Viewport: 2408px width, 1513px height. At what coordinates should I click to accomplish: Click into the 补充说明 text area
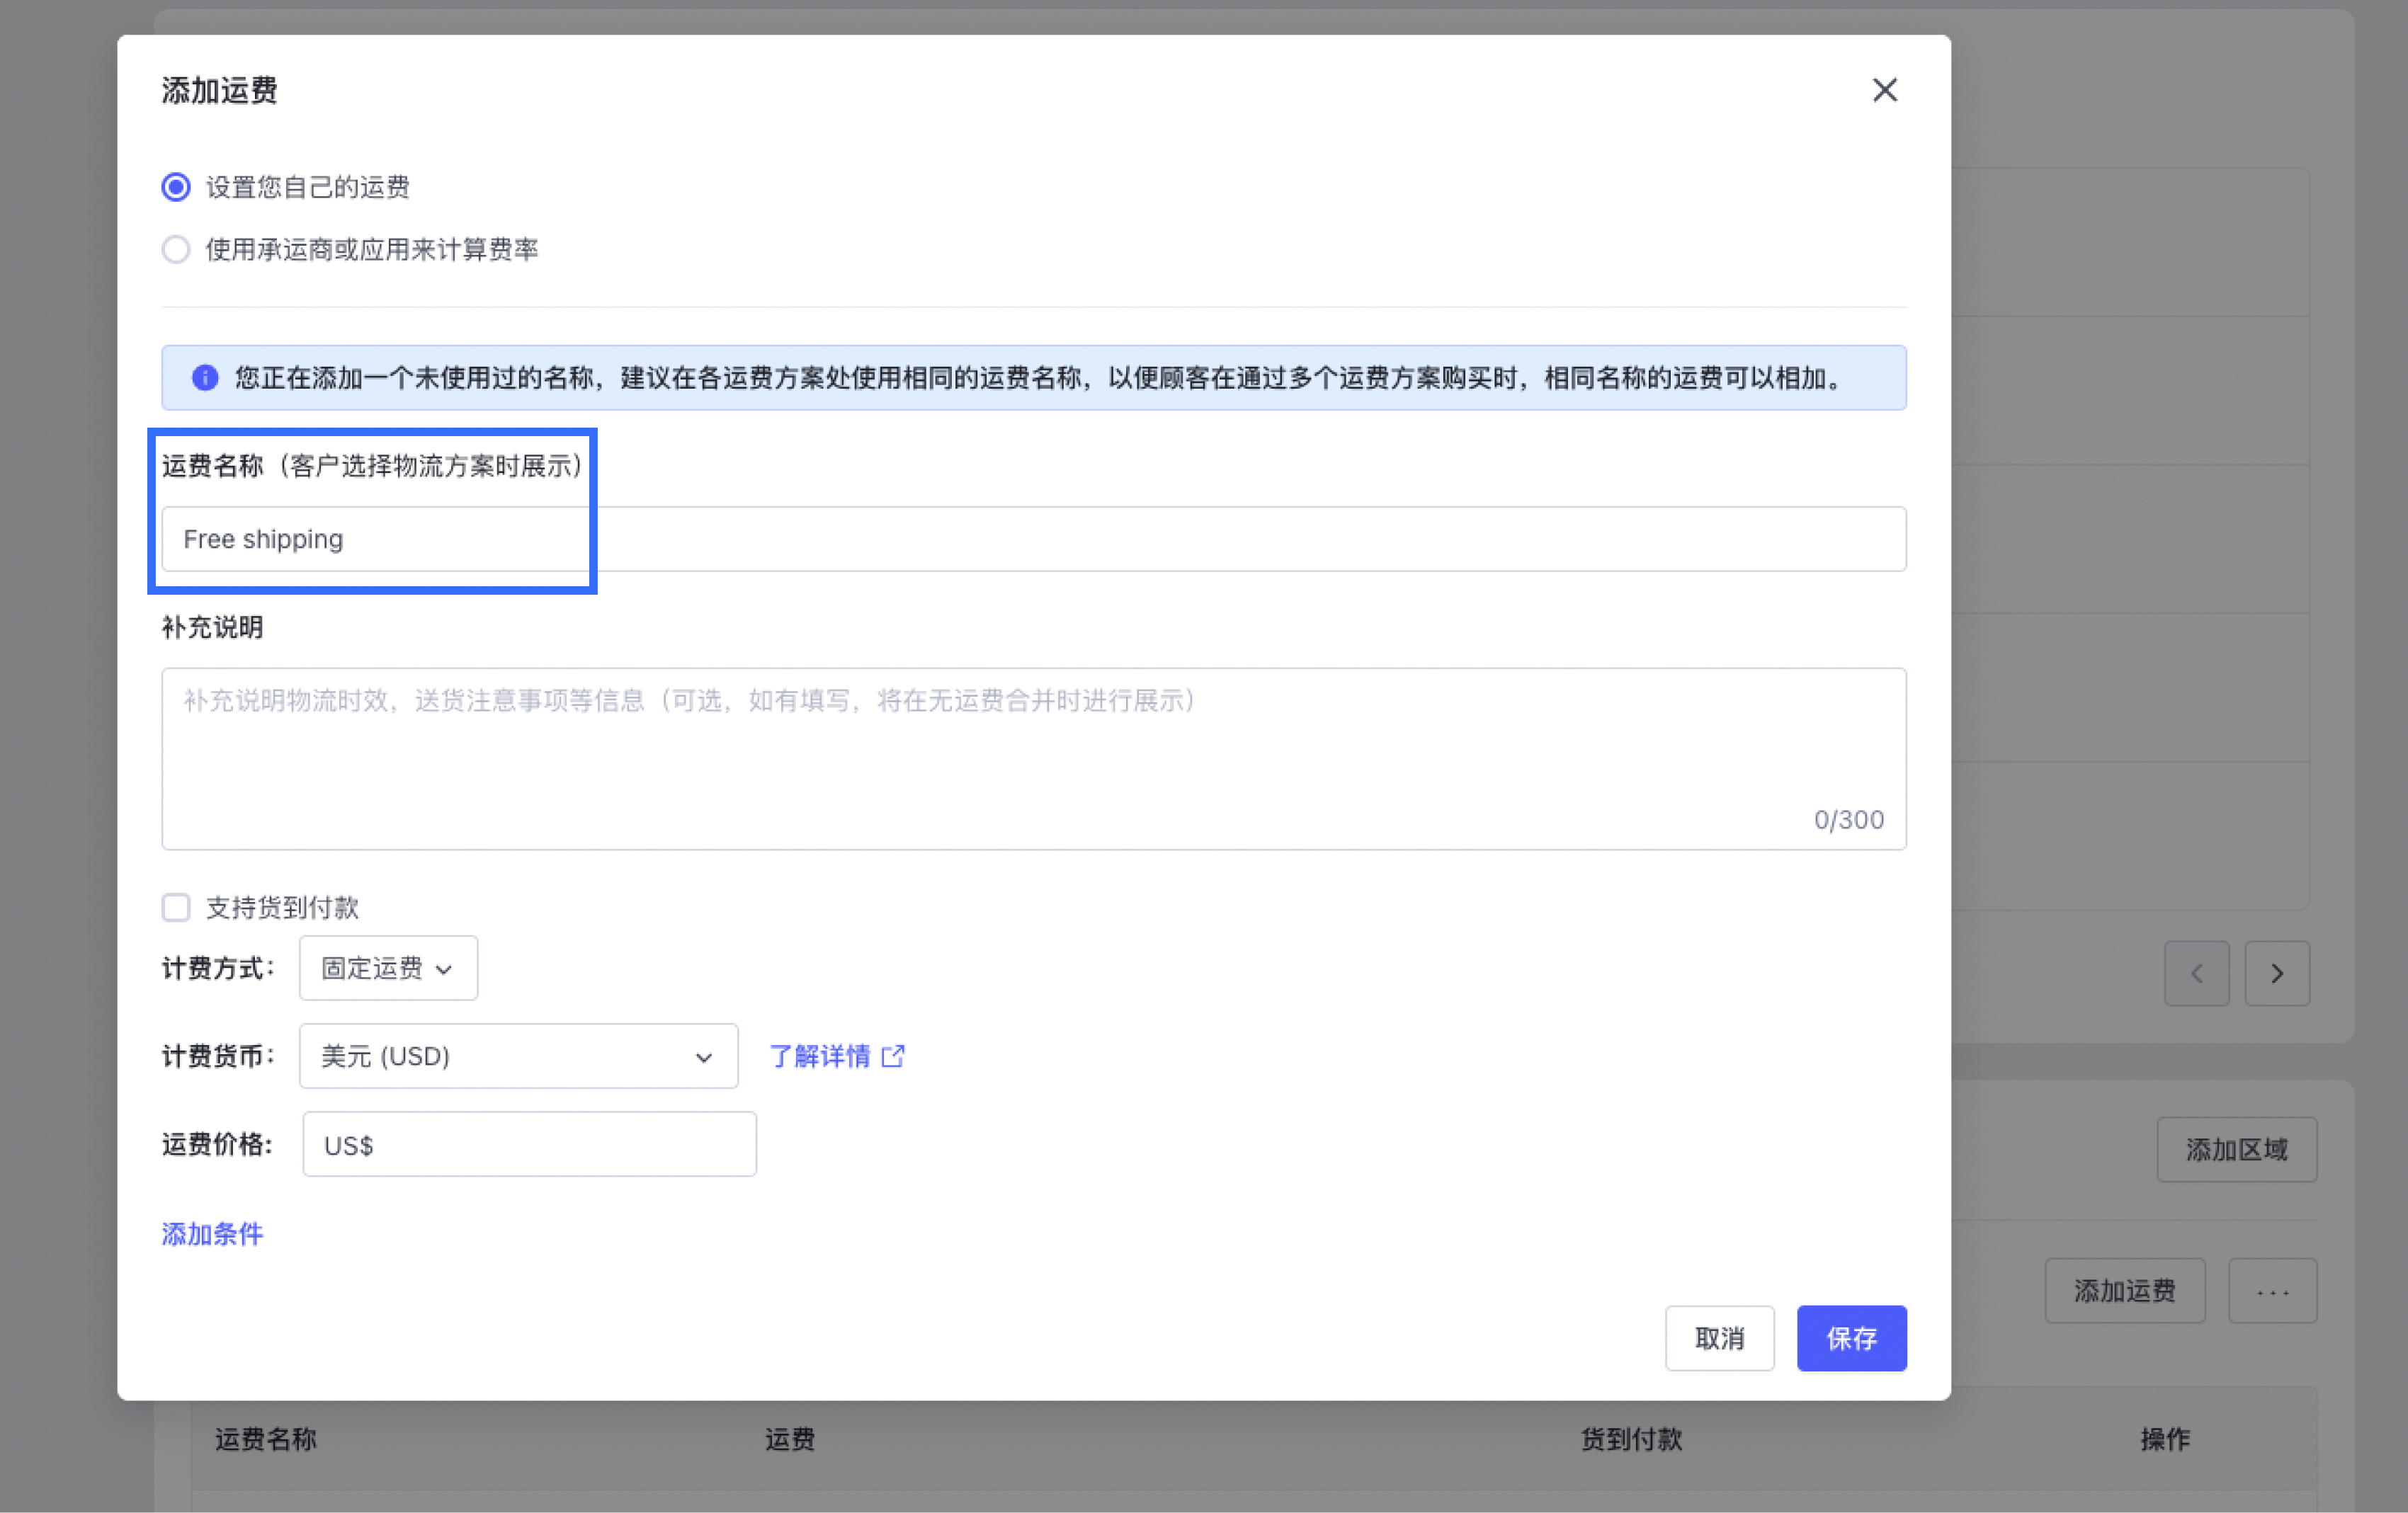pyautogui.click(x=1033, y=758)
